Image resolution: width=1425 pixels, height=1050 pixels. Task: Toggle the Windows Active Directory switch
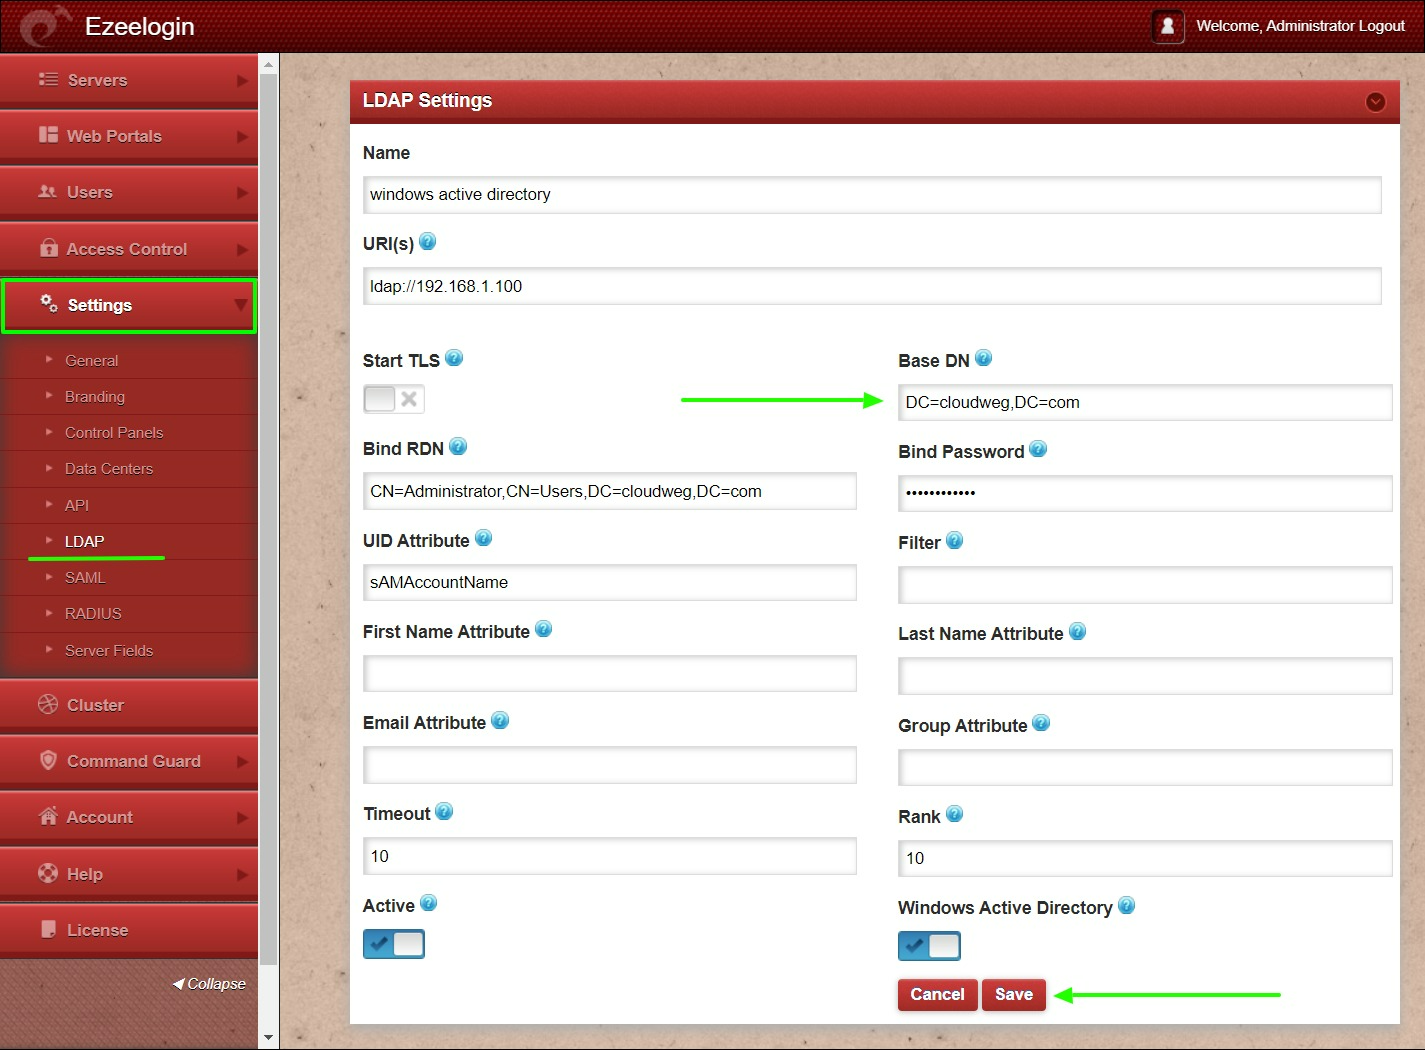tap(929, 946)
